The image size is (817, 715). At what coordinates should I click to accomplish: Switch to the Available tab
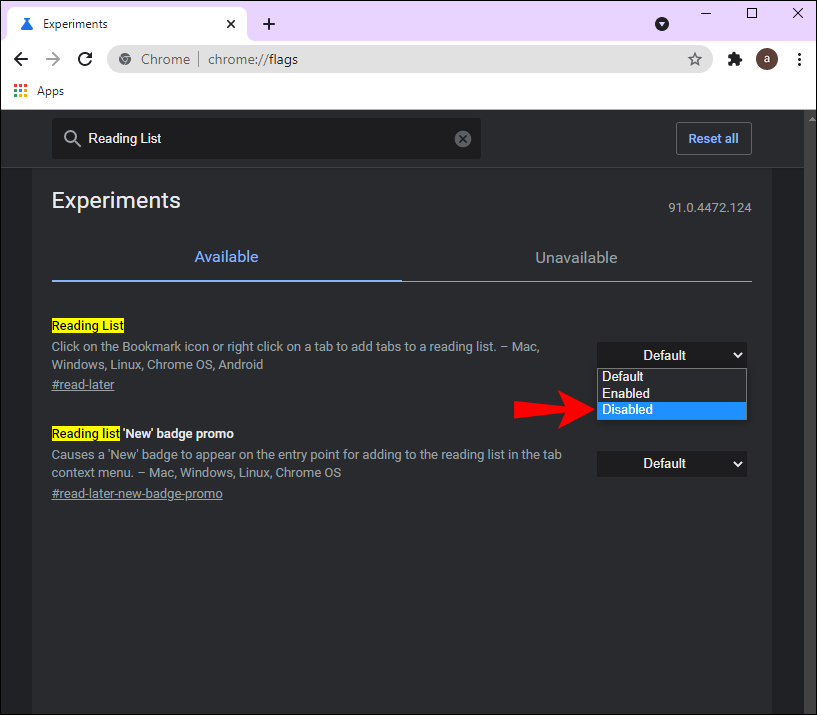coord(226,257)
